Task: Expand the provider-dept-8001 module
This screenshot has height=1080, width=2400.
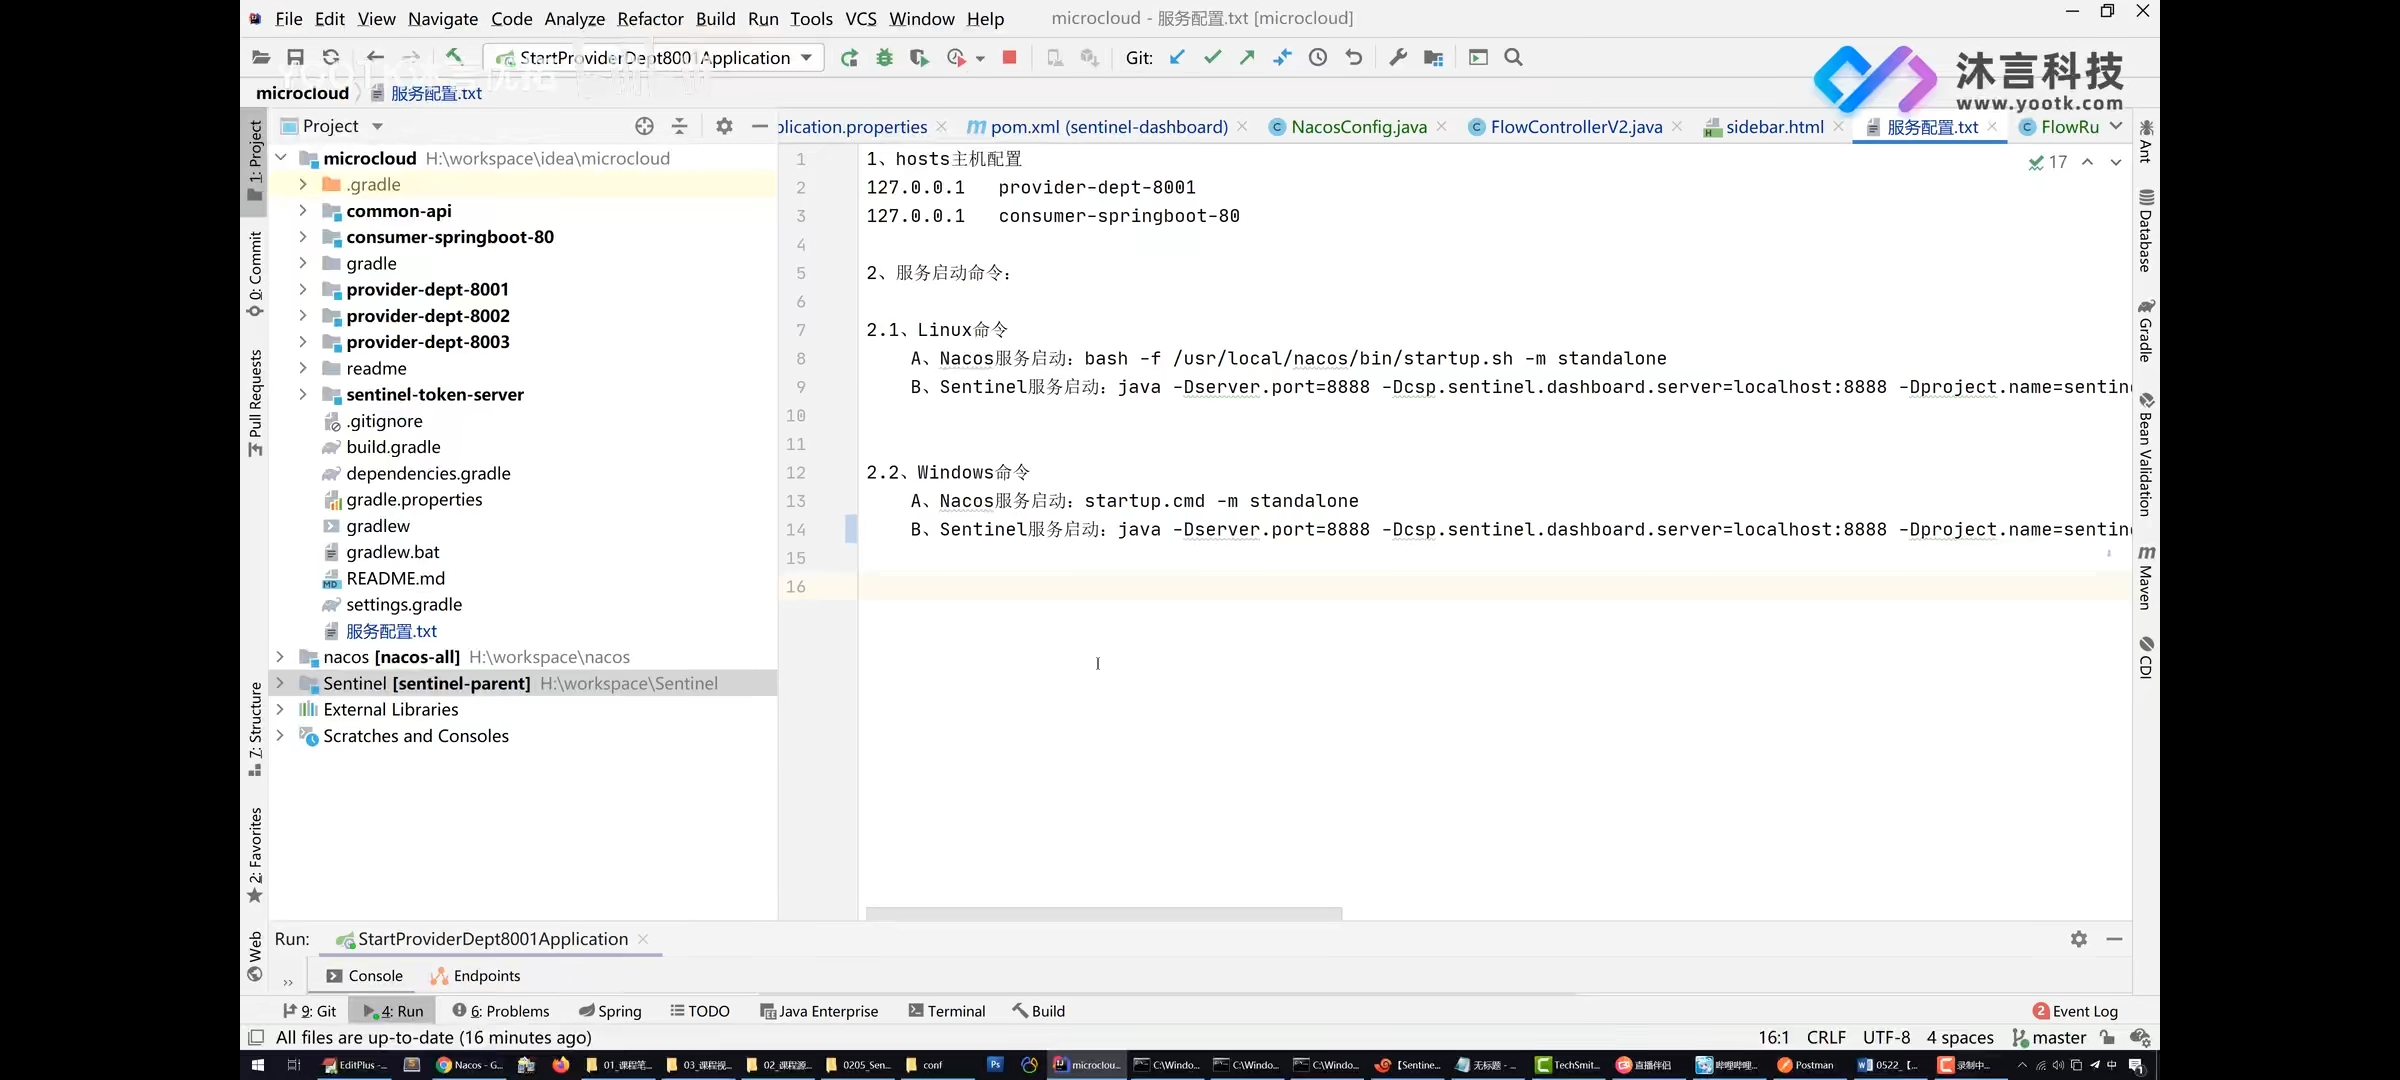Action: tap(303, 289)
